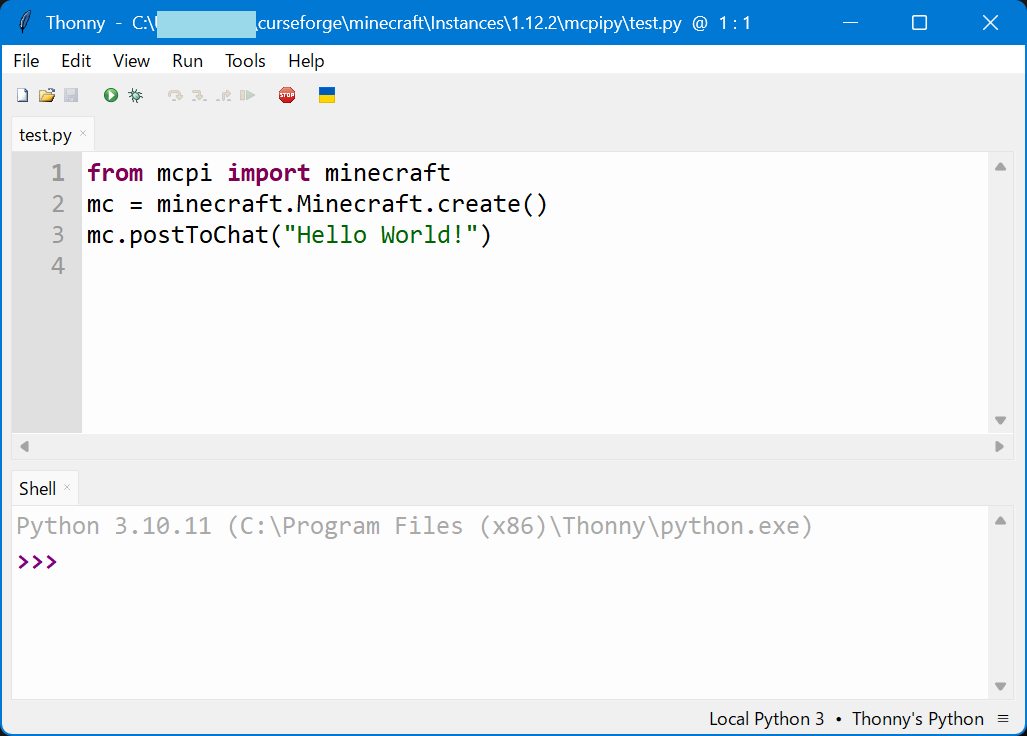Click the Step into debugger icon
The image size is (1027, 736).
tap(199, 96)
